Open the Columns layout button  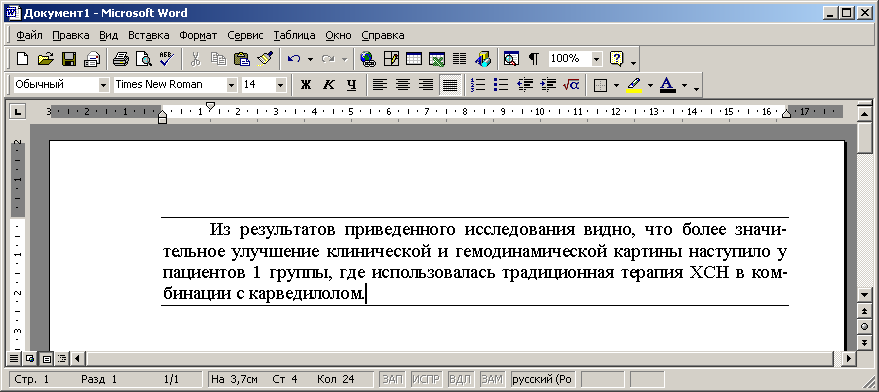point(460,58)
